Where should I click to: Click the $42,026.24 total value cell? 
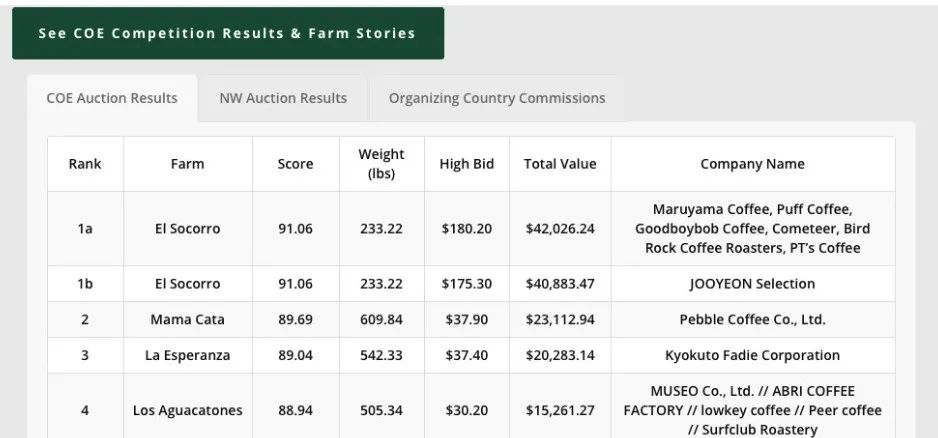560,228
